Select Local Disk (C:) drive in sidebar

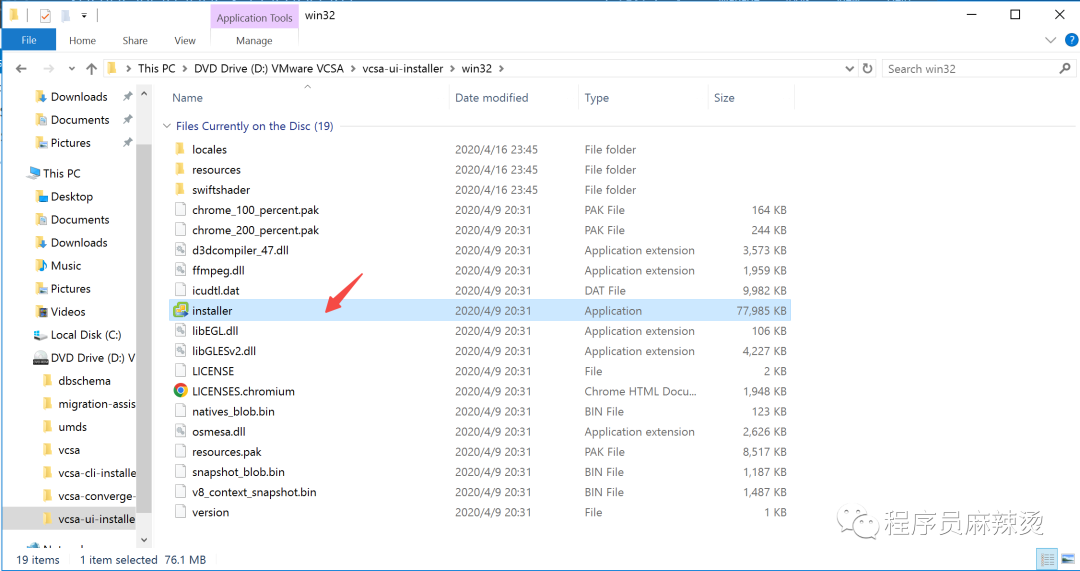point(77,335)
